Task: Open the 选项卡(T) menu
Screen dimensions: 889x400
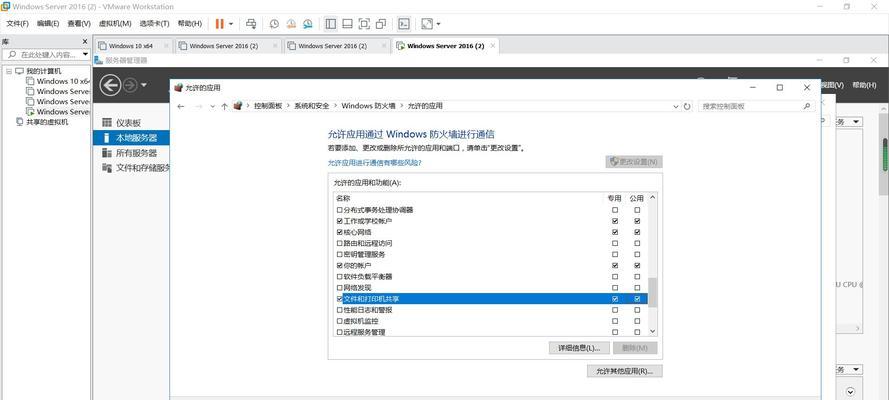Action: click(x=154, y=24)
